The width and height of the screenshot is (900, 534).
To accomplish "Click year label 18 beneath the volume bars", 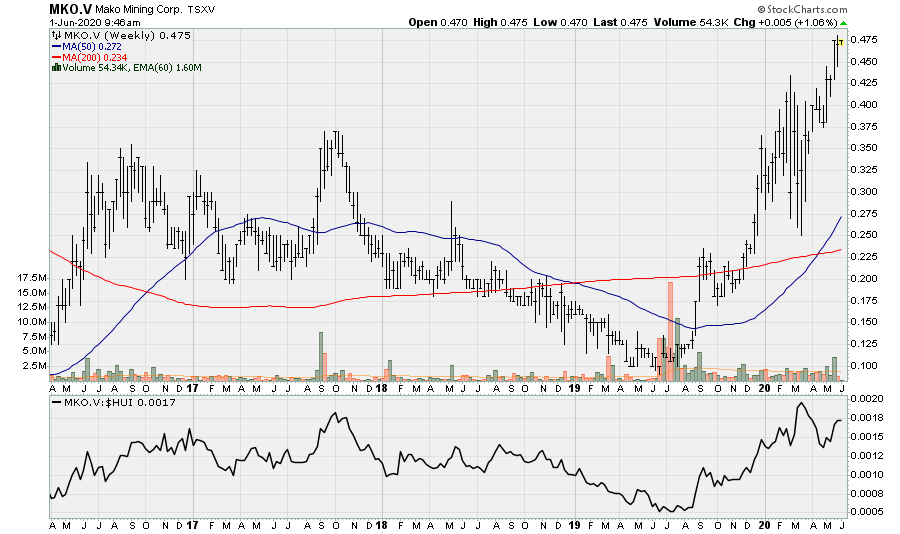I will (381, 389).
